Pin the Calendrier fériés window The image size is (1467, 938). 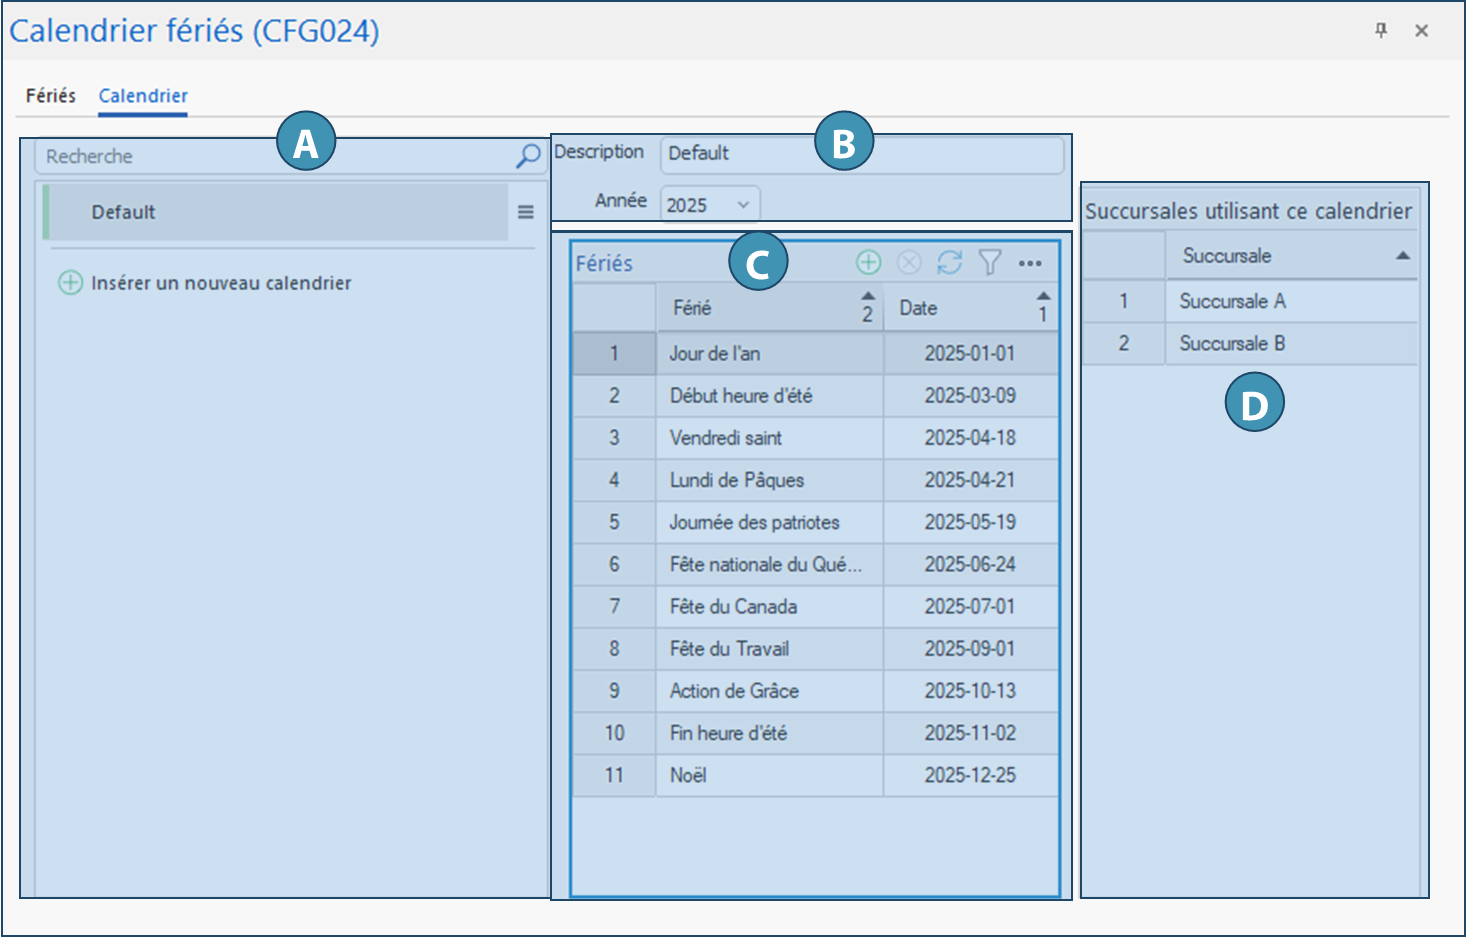click(1381, 31)
